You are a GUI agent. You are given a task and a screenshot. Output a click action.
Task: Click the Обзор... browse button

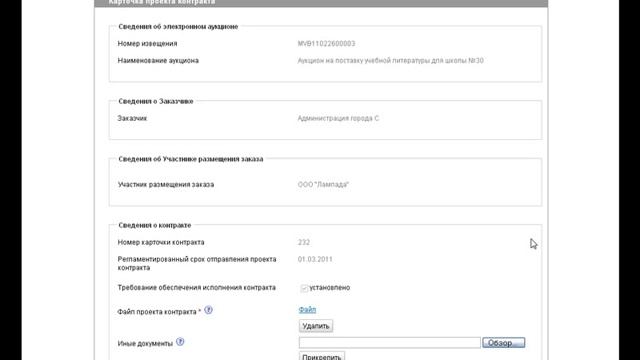[x=504, y=343]
